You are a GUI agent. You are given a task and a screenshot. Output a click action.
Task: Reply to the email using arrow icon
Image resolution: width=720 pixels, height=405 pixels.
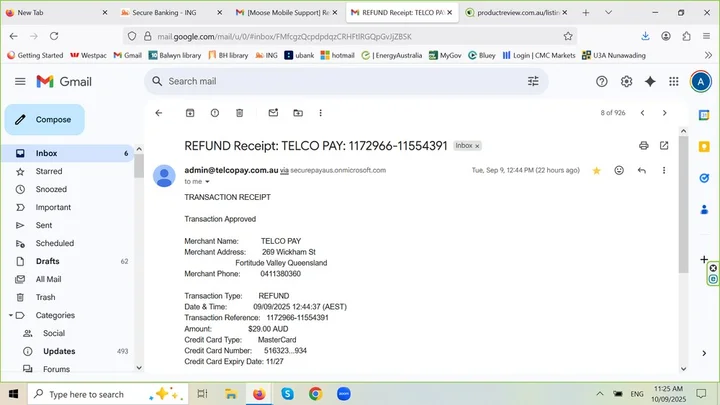(x=641, y=171)
